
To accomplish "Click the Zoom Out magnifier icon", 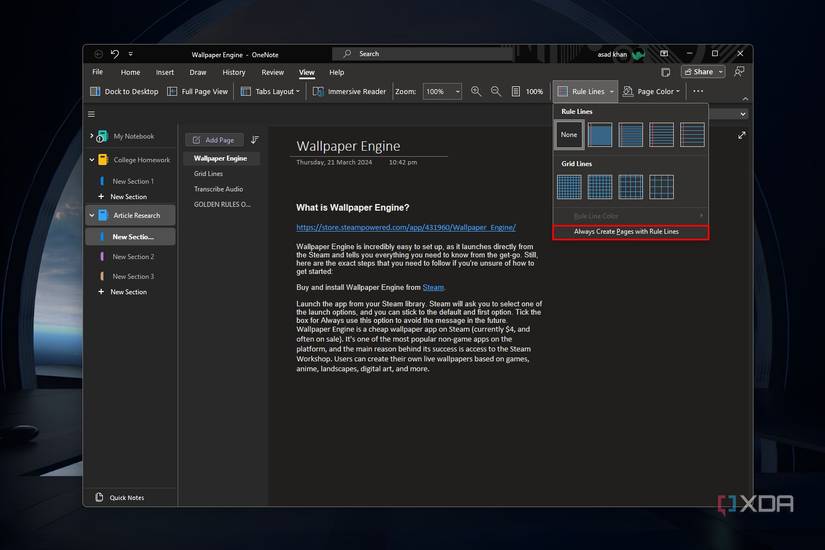I will coord(496,92).
